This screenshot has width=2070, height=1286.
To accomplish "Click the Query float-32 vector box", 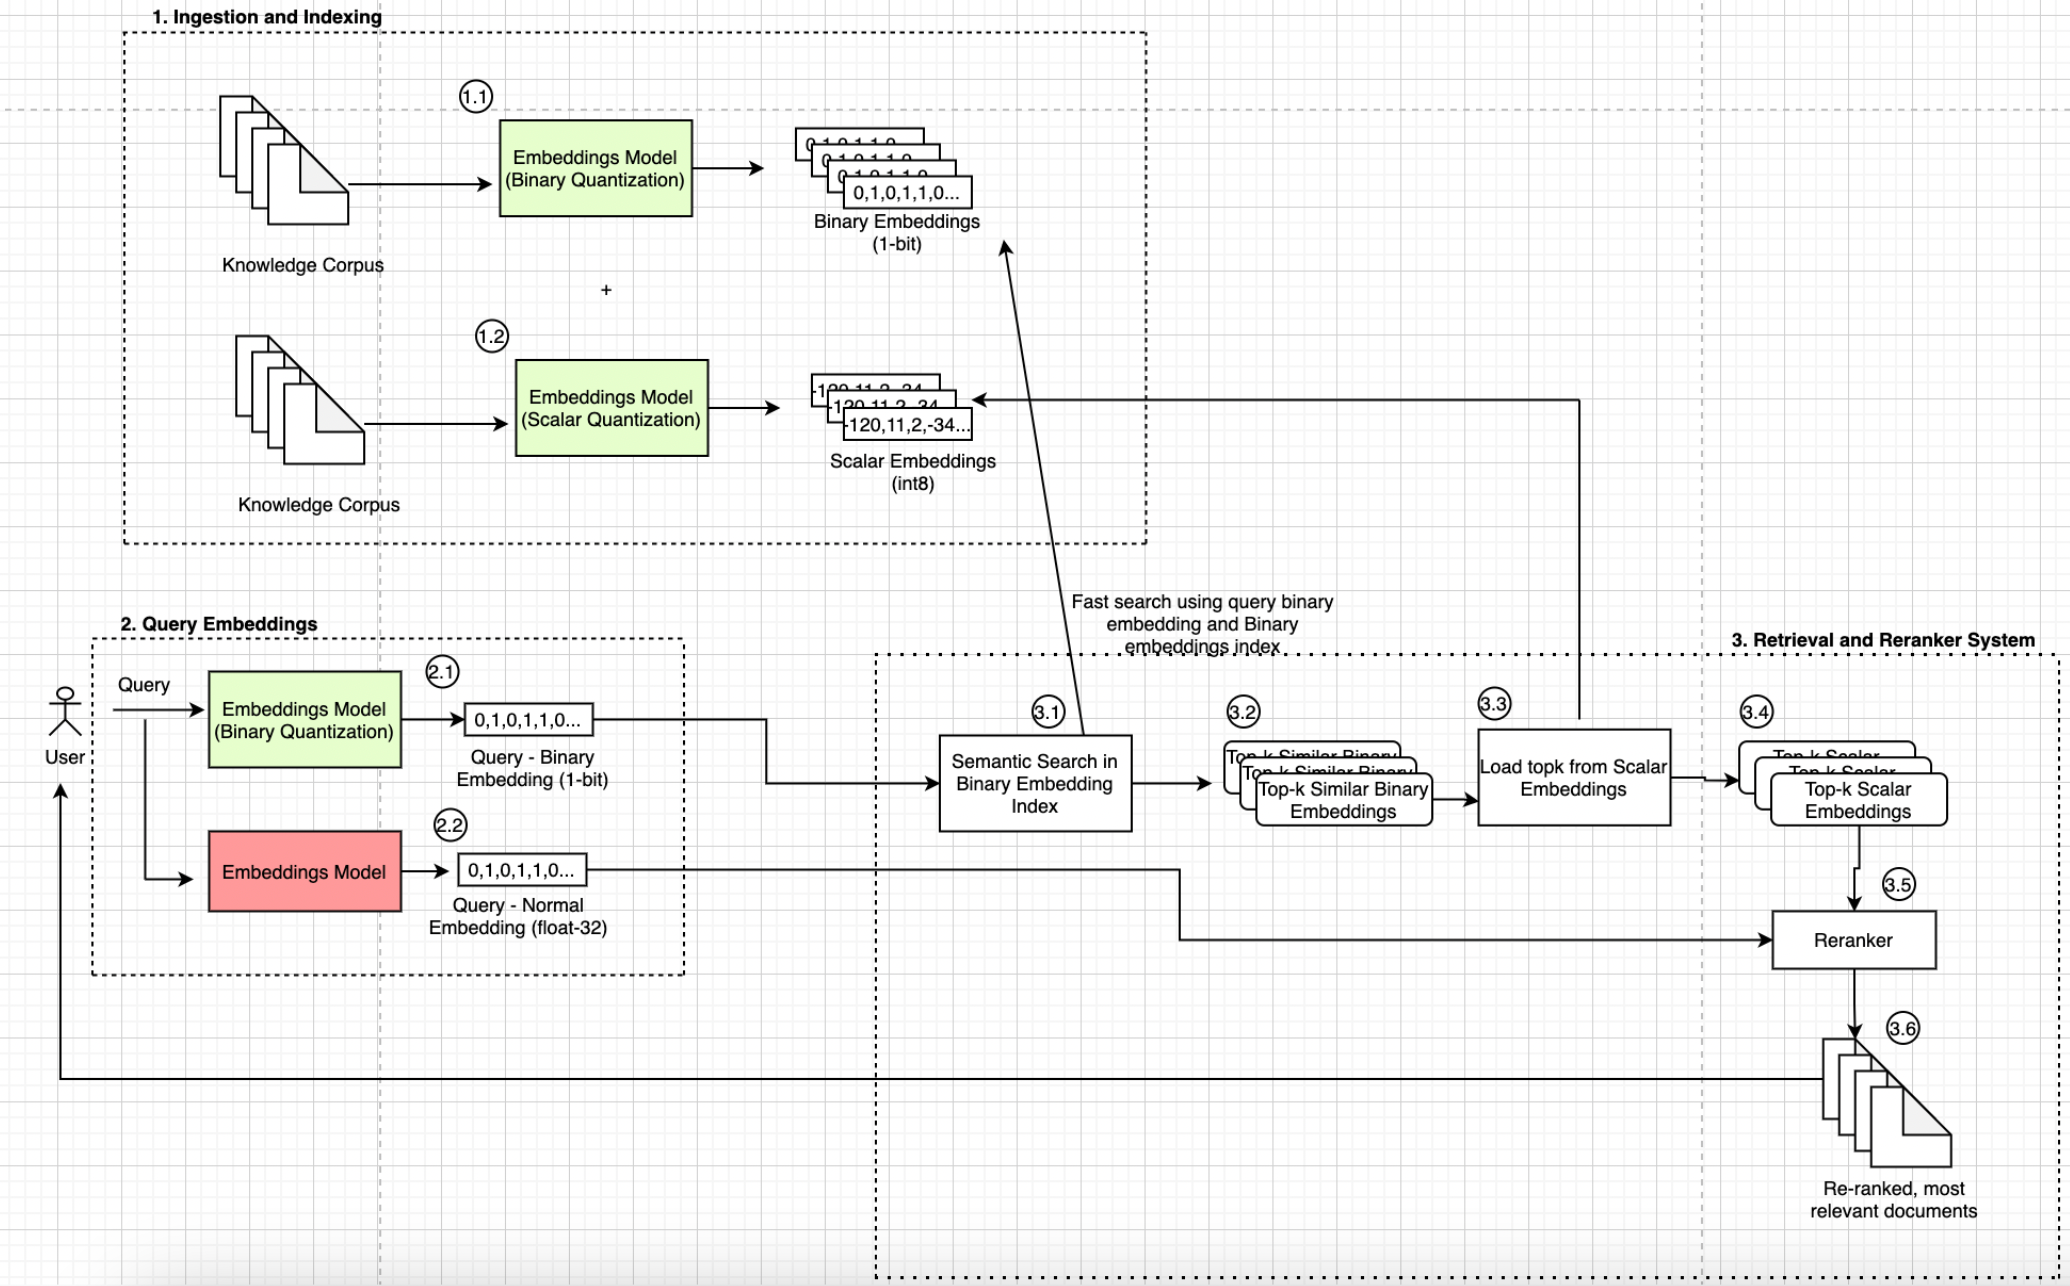I will point(521,870).
